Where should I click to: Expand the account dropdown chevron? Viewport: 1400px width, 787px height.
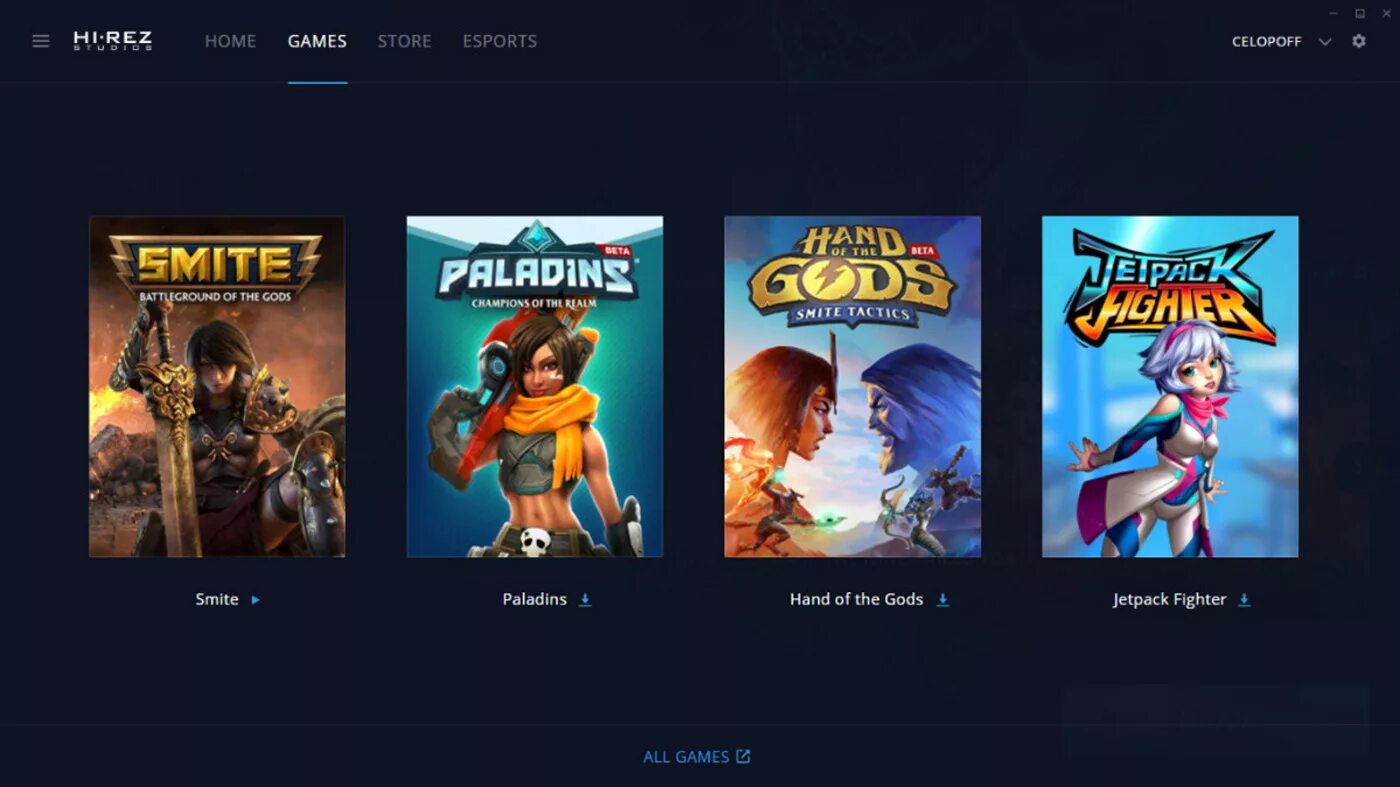point(1325,42)
